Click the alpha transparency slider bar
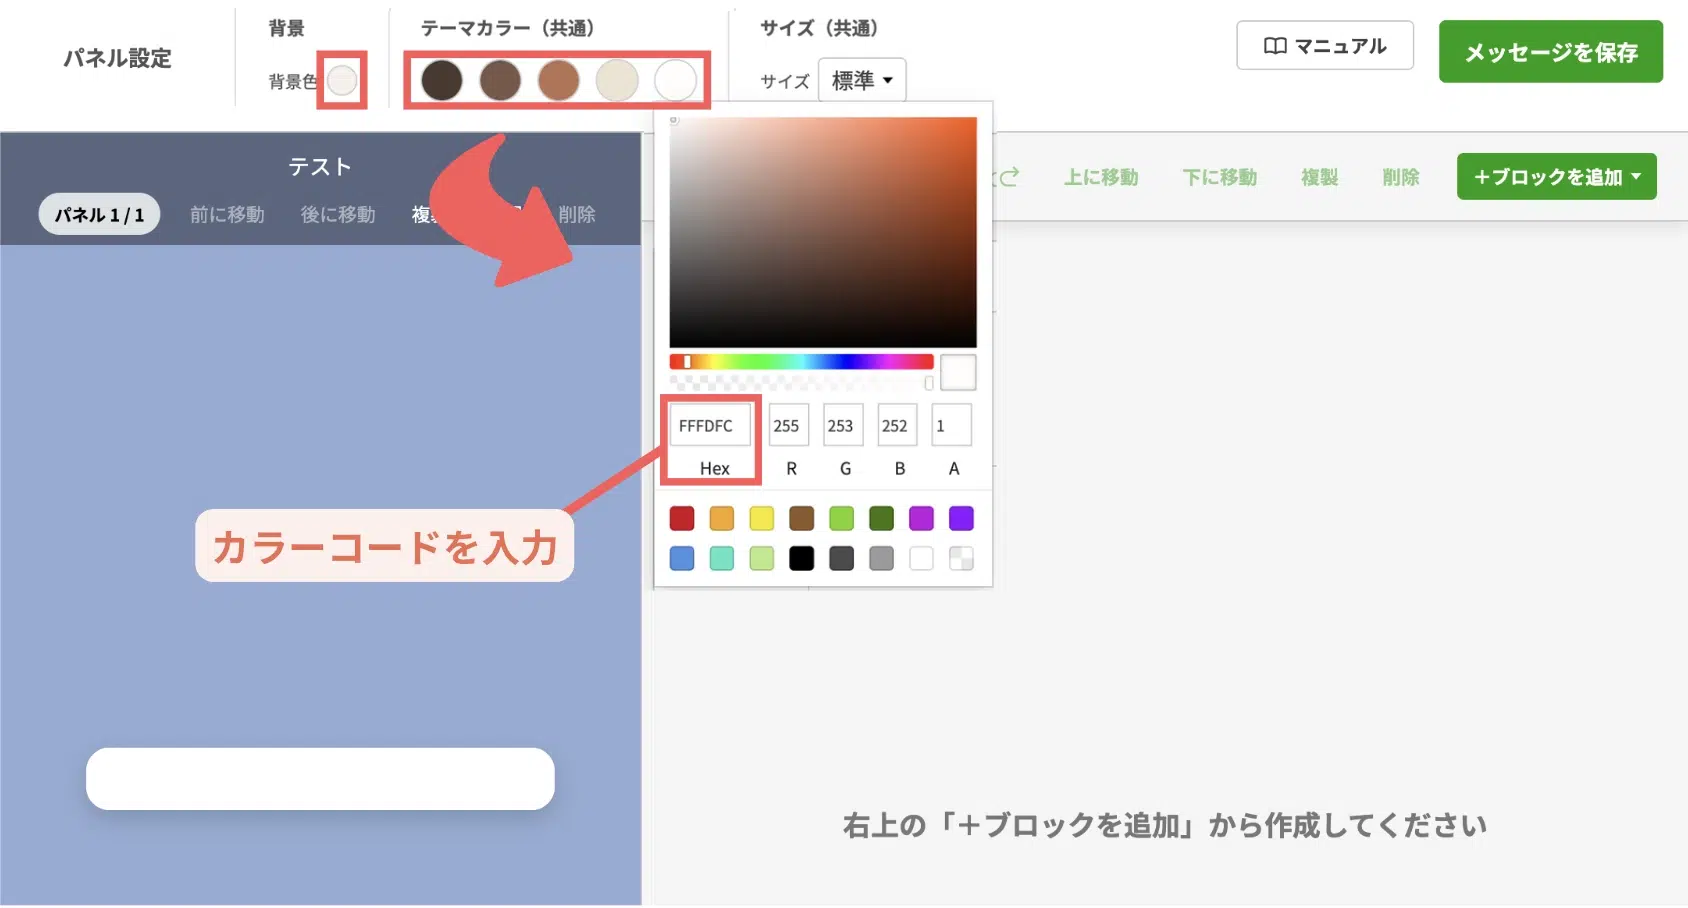Screen dimensions: 1688x908 [802, 383]
